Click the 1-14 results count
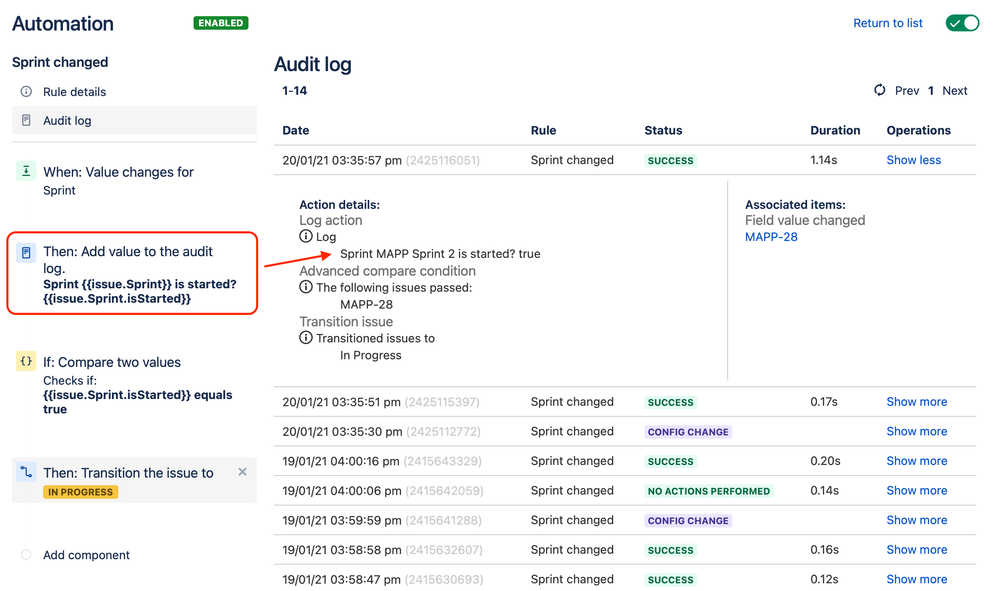 [294, 90]
